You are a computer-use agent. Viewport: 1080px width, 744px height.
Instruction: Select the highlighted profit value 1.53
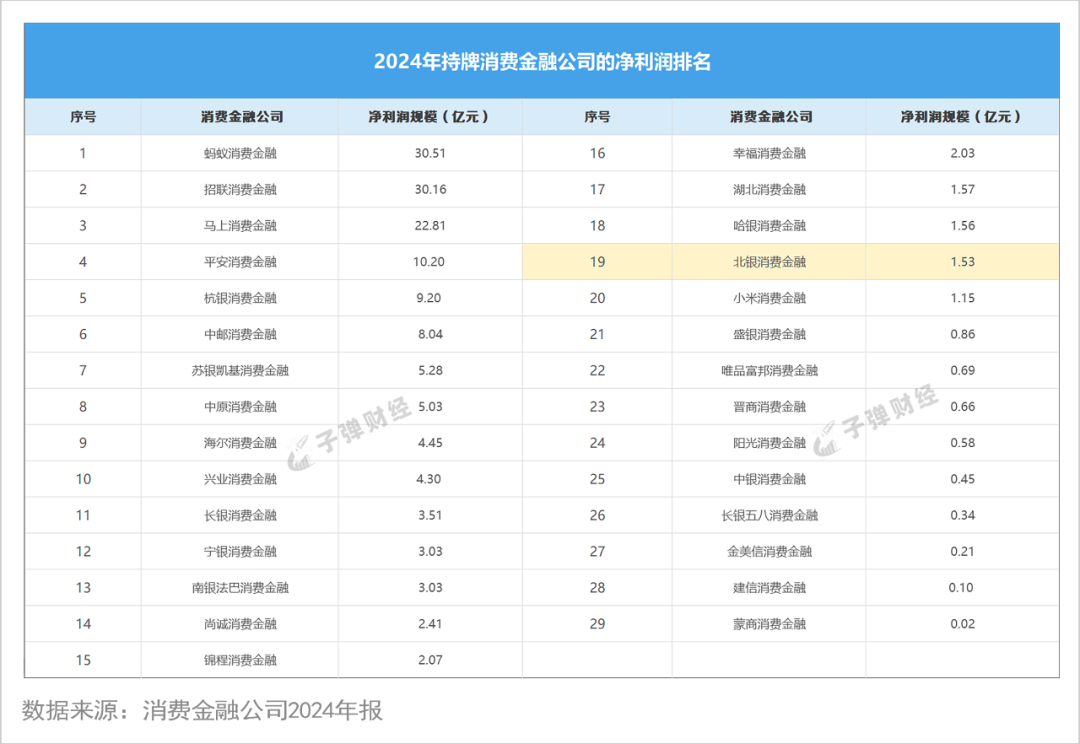tap(962, 262)
